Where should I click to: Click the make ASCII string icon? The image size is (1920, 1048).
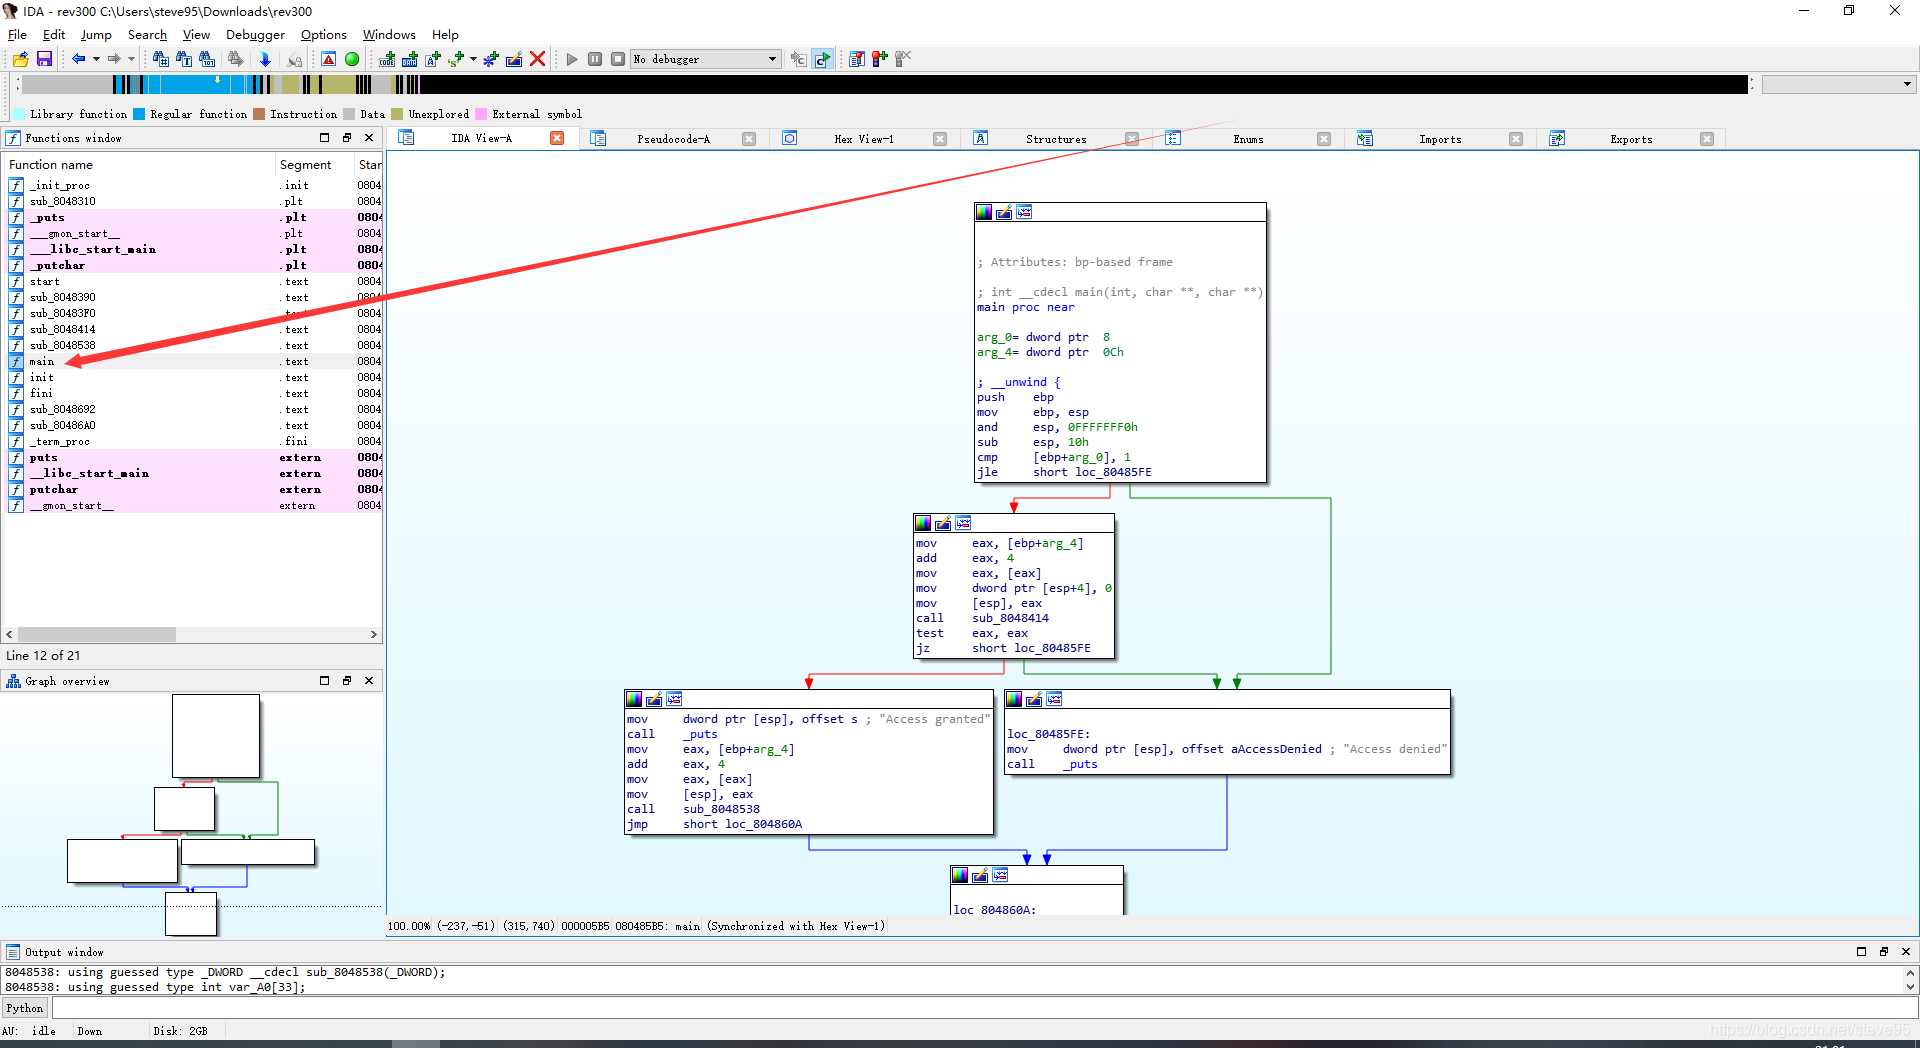(433, 59)
